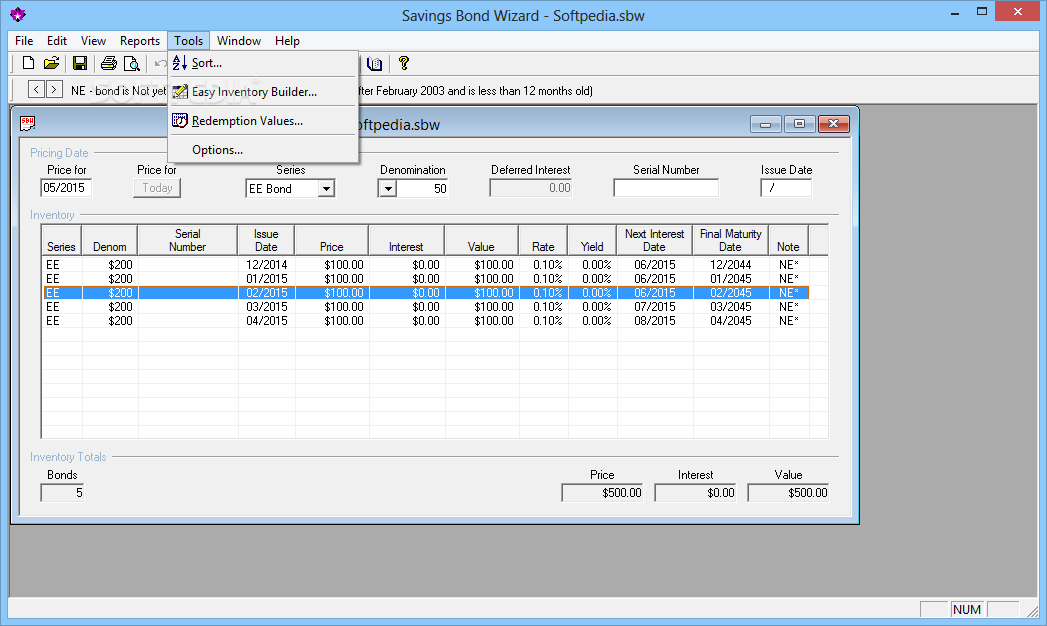The height and width of the screenshot is (626, 1047).
Task: Click the next arrow in note bar
Action: pyautogui.click(x=54, y=89)
